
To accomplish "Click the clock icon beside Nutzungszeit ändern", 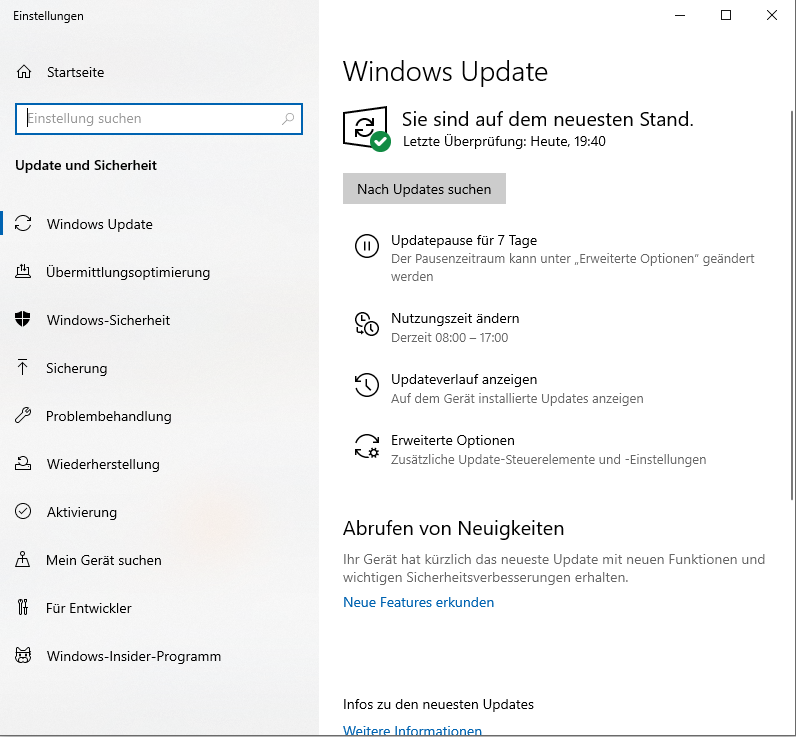I will pos(367,324).
